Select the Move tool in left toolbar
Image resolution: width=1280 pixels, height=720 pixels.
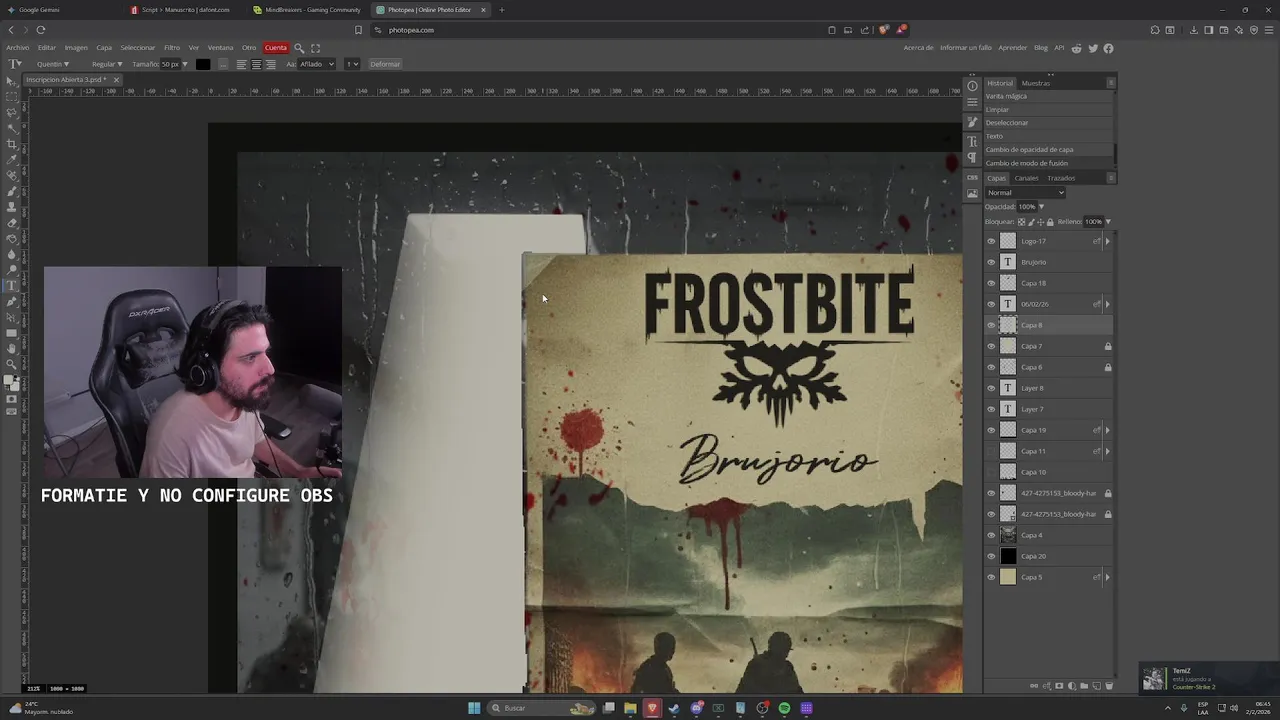[x=12, y=81]
